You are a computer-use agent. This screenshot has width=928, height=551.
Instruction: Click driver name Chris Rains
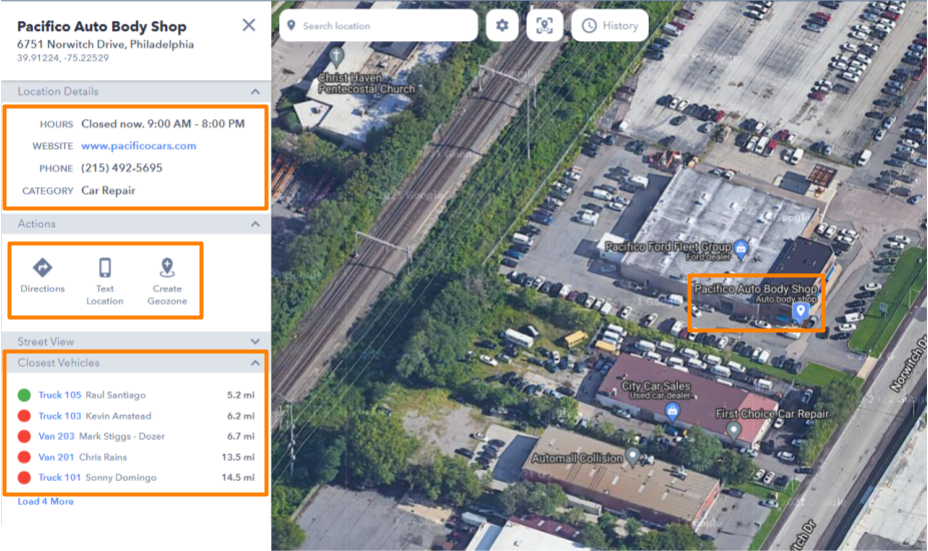103,457
